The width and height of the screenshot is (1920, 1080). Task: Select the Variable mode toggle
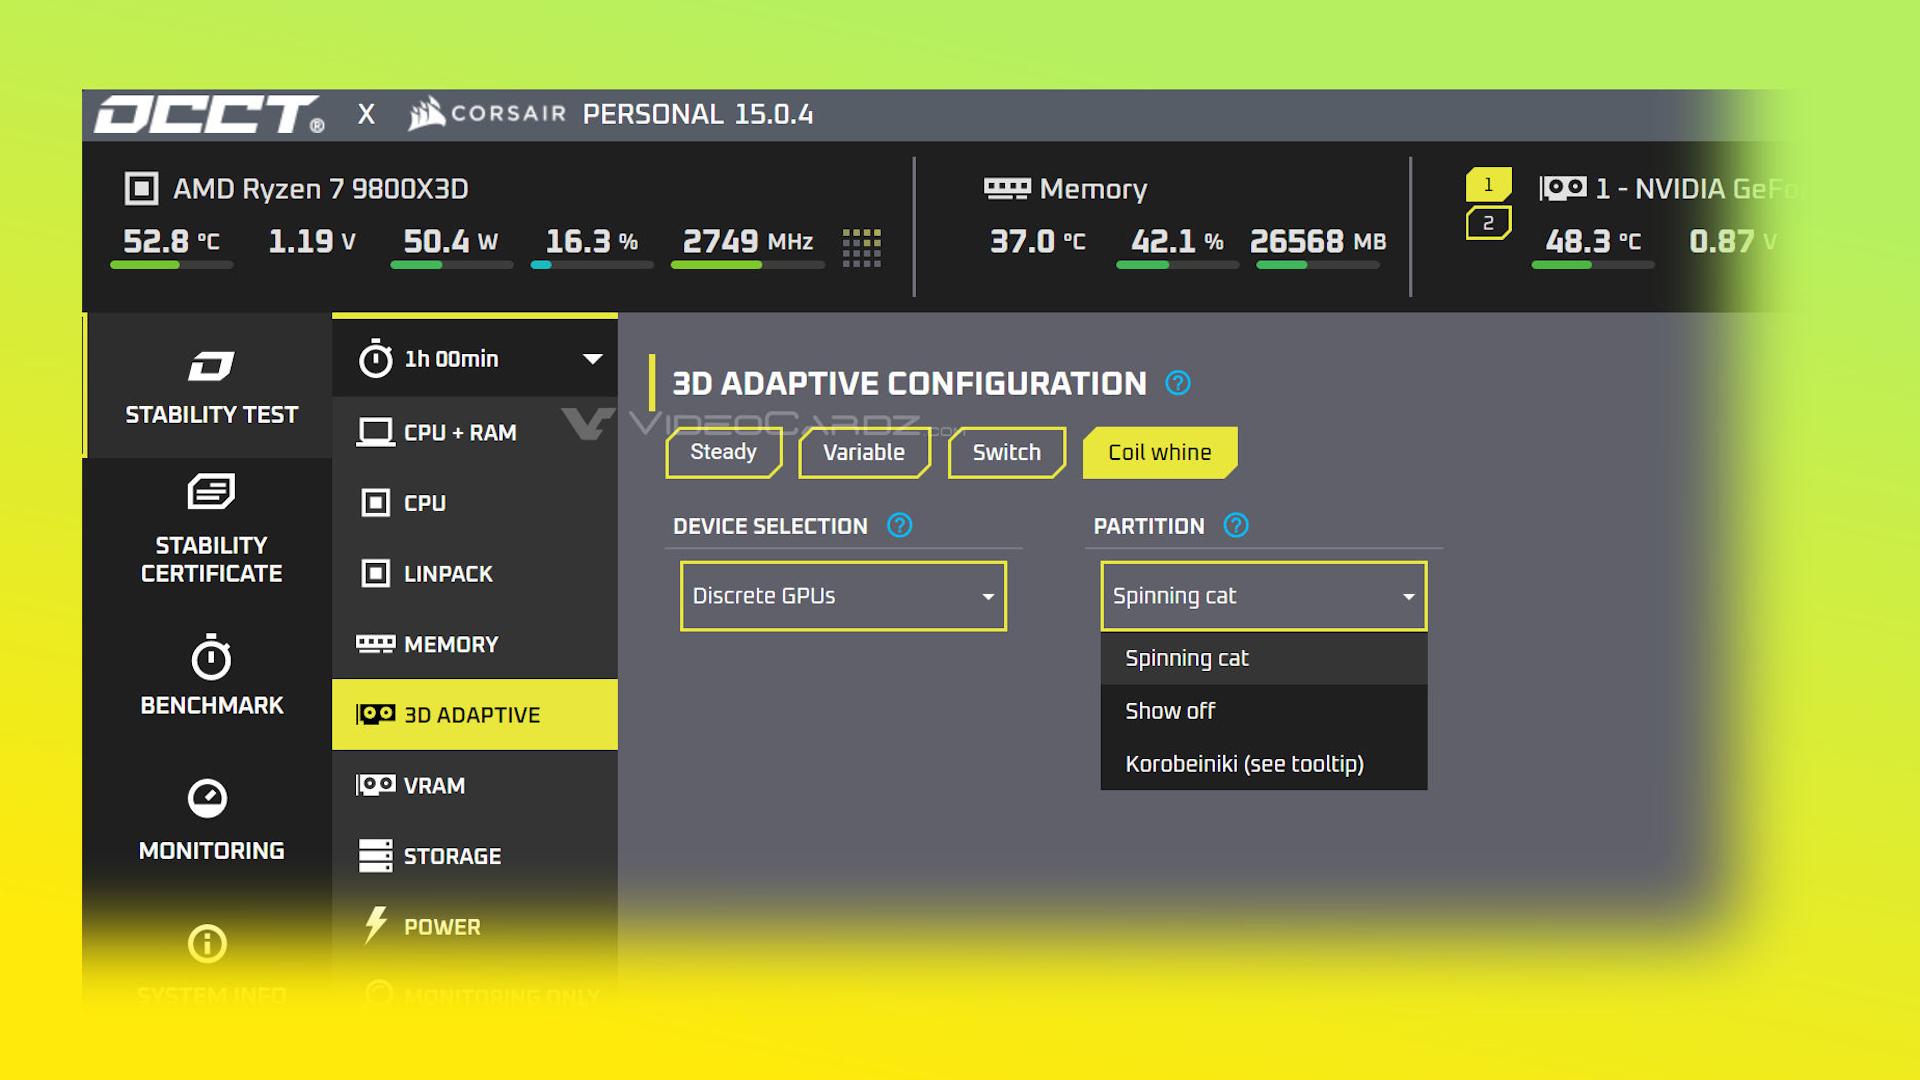tap(864, 452)
